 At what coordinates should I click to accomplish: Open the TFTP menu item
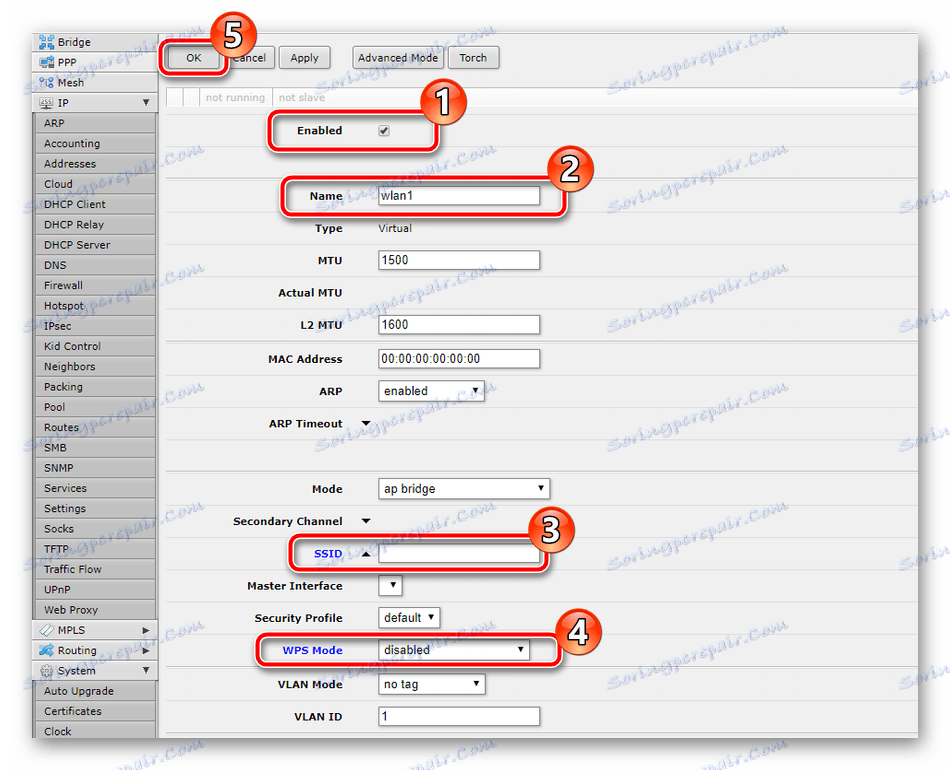(x=95, y=549)
